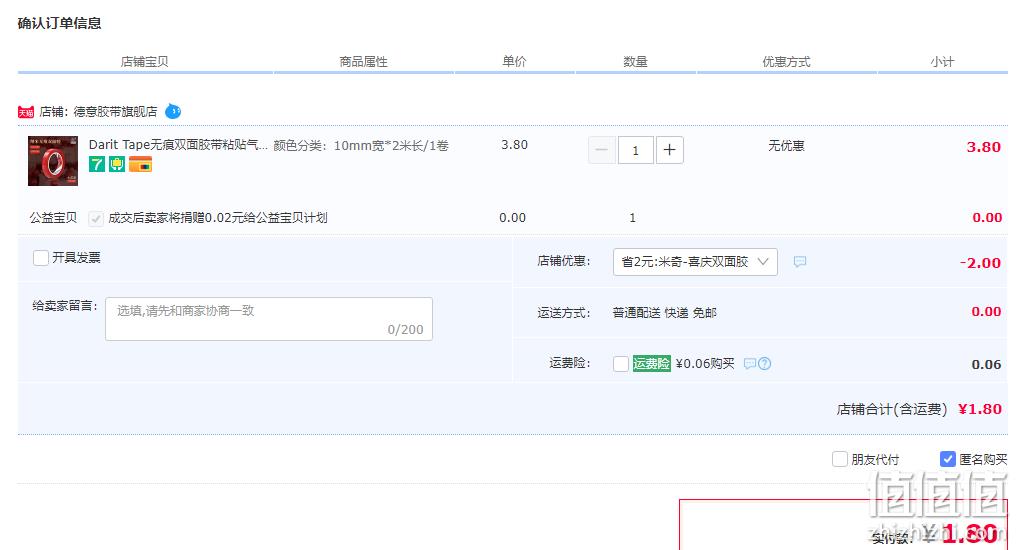Click the 店铺: 德意胶带旗舰店 store name
This screenshot has width=1017, height=550.
98,112
